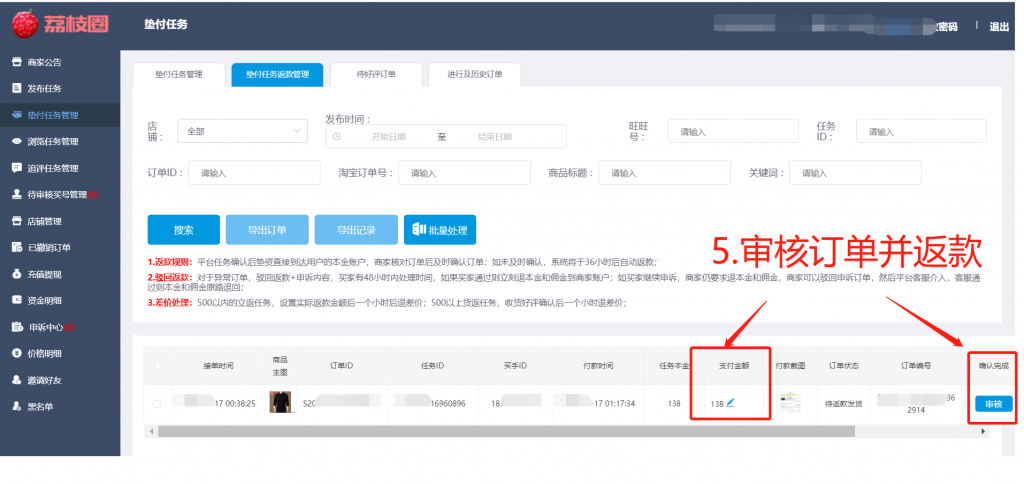Click the blue 搜索 button
The width and height of the screenshot is (1024, 484).
[x=184, y=230]
